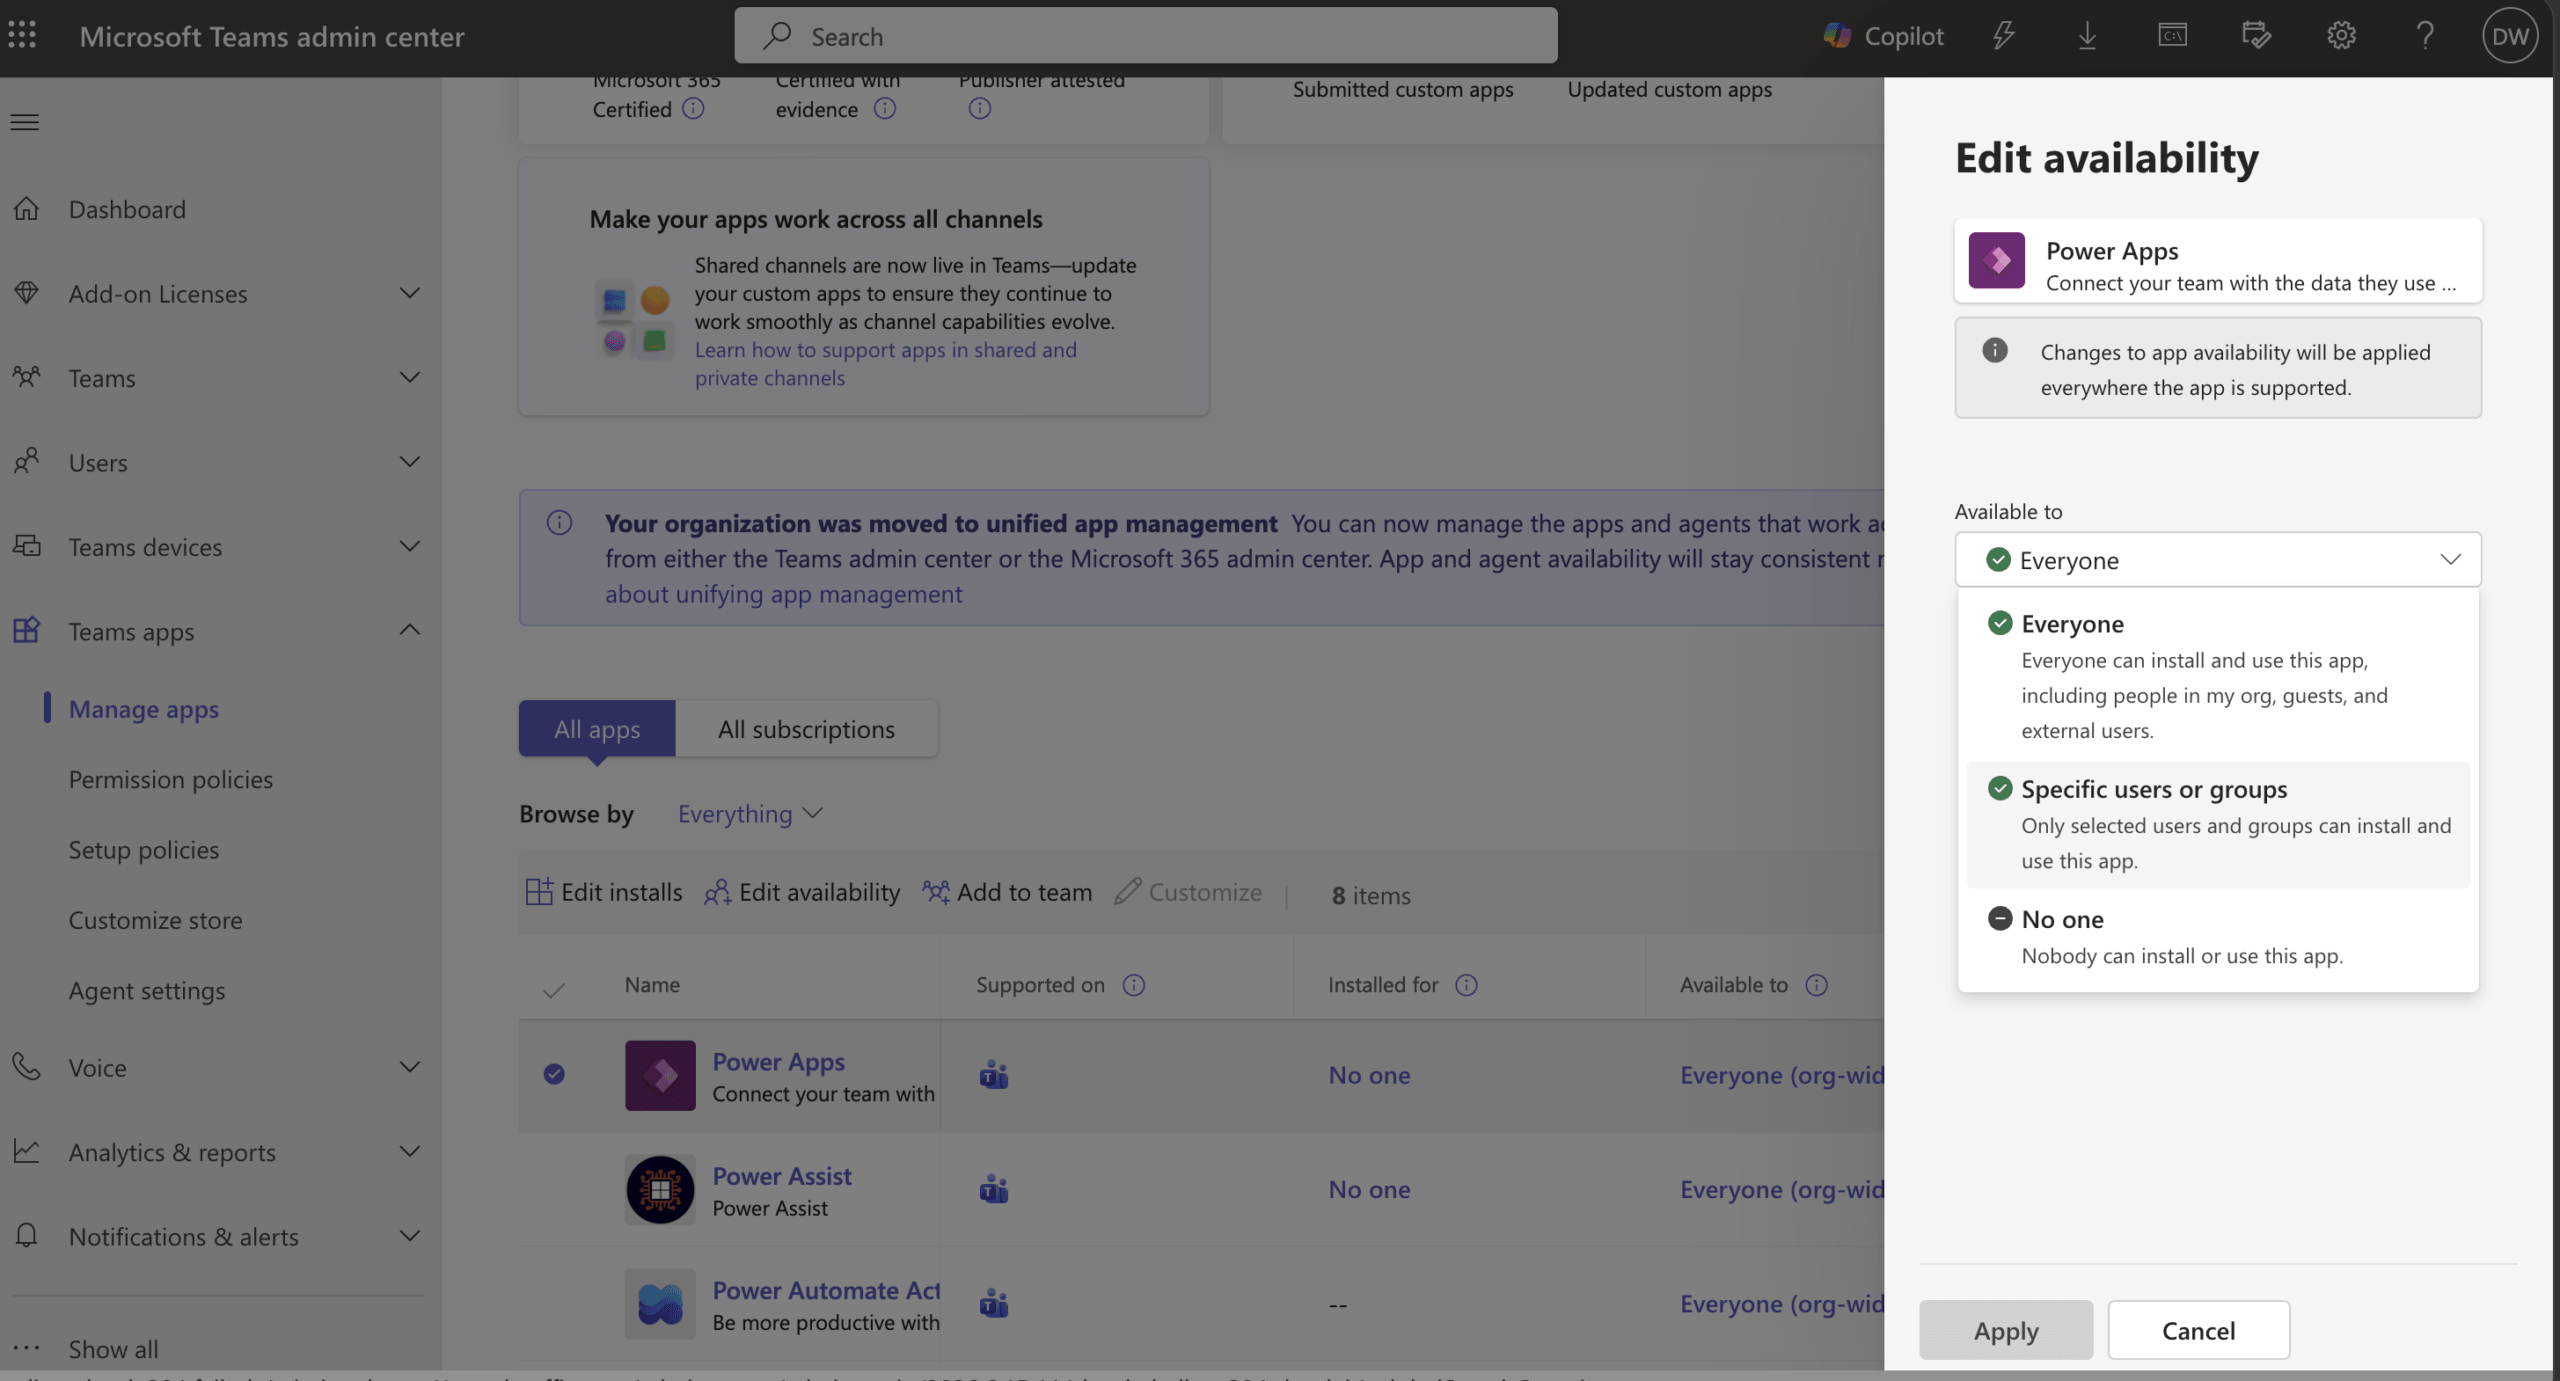Click the Power Automate Actions app icon
This screenshot has width=2560, height=1381.
click(x=660, y=1304)
